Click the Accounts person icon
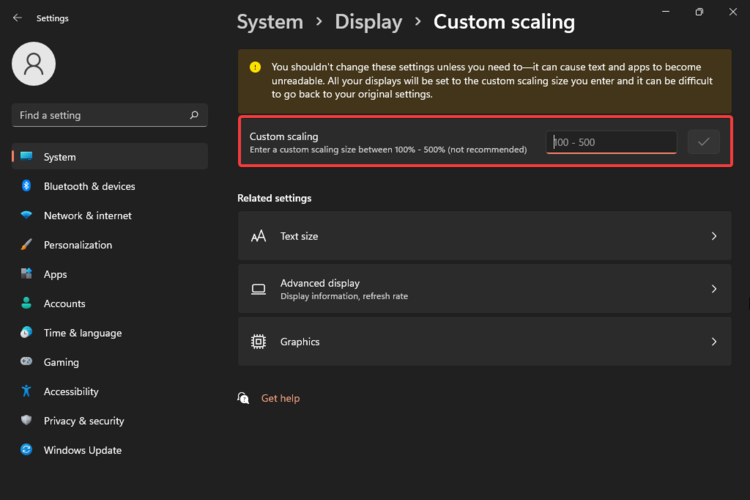This screenshot has height=500, width=750. click(x=26, y=303)
